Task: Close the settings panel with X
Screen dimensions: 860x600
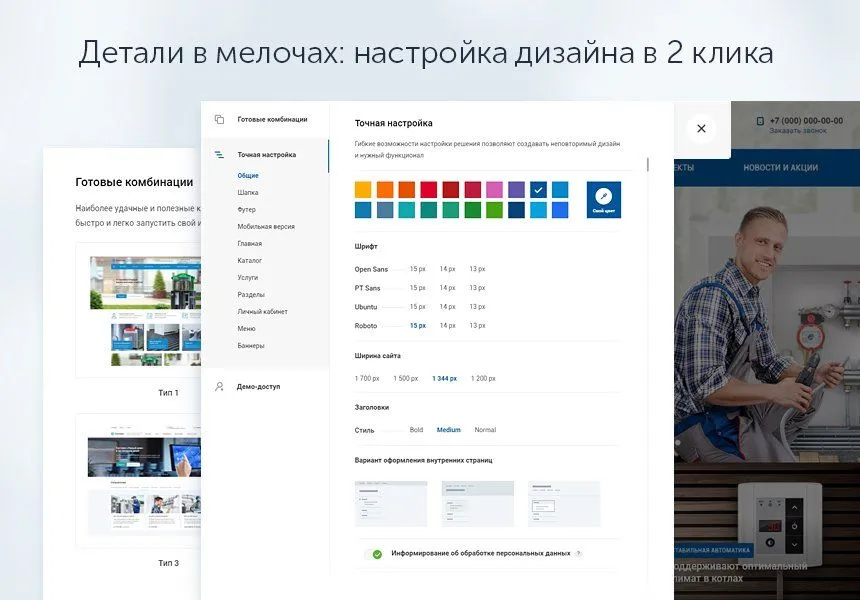Action: tap(701, 128)
